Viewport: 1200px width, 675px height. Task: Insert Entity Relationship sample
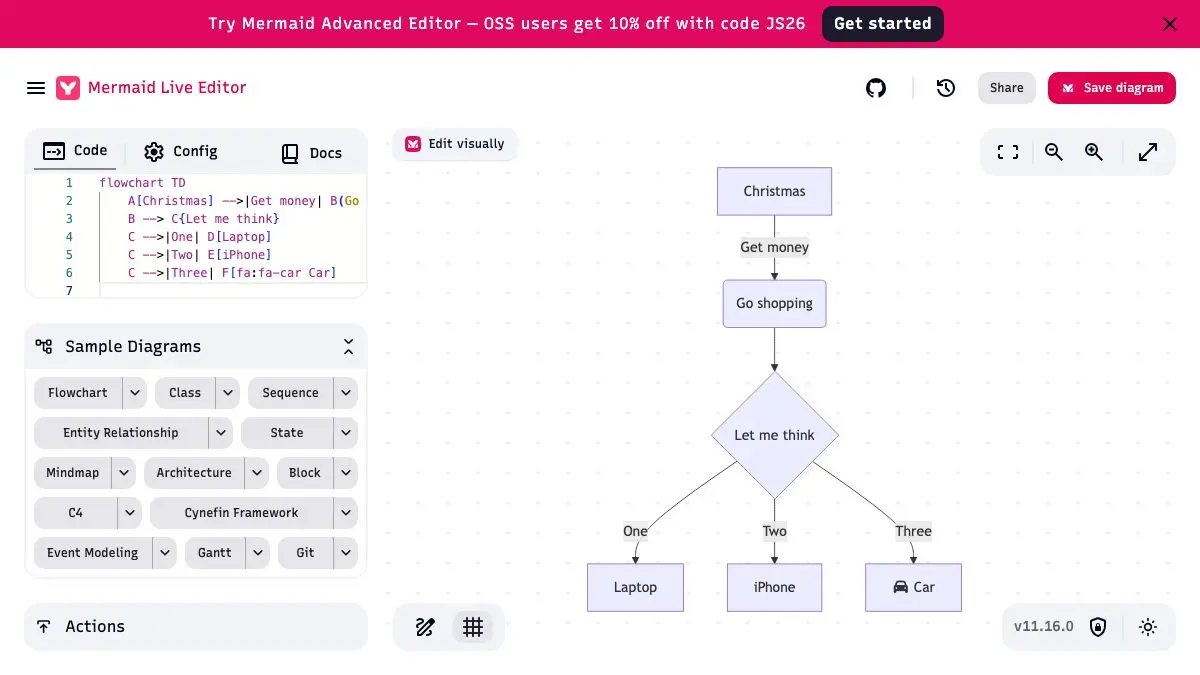click(121, 433)
